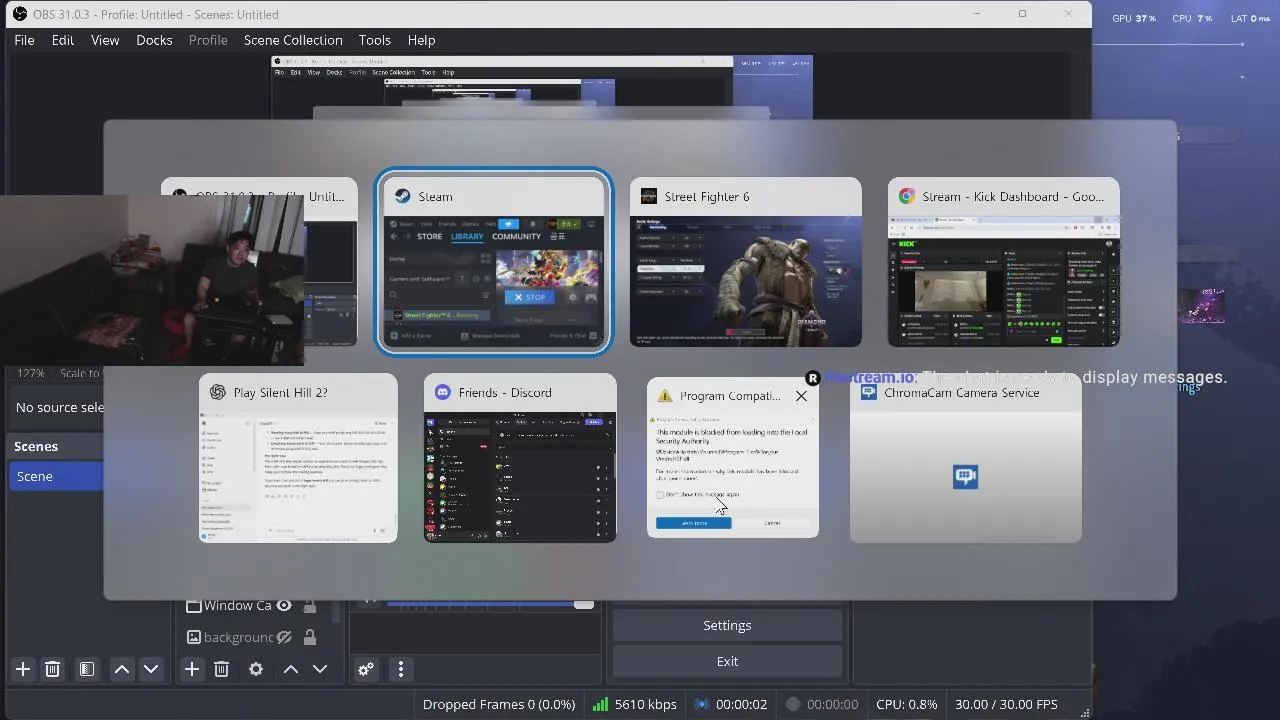Image resolution: width=1280 pixels, height=720 pixels.
Task: Switch to the ChromaCam Camera Service window
Action: [966, 458]
